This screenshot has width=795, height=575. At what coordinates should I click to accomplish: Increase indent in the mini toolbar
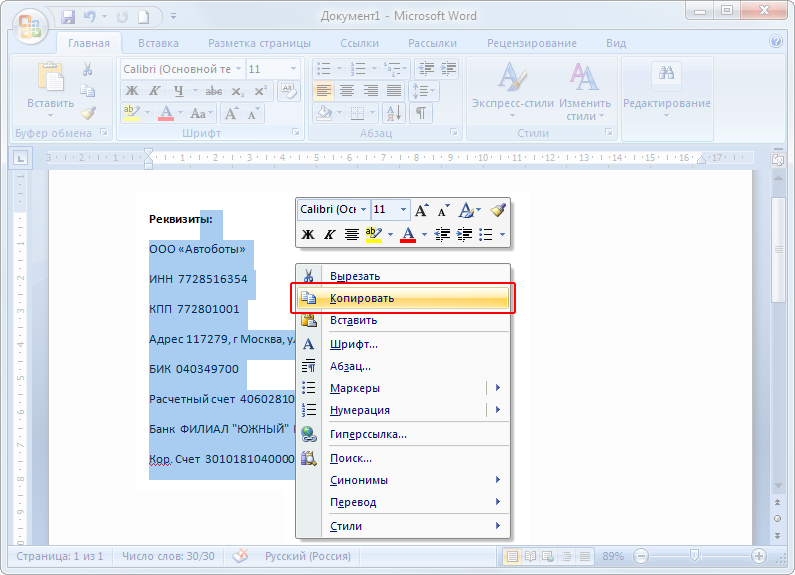[x=464, y=234]
